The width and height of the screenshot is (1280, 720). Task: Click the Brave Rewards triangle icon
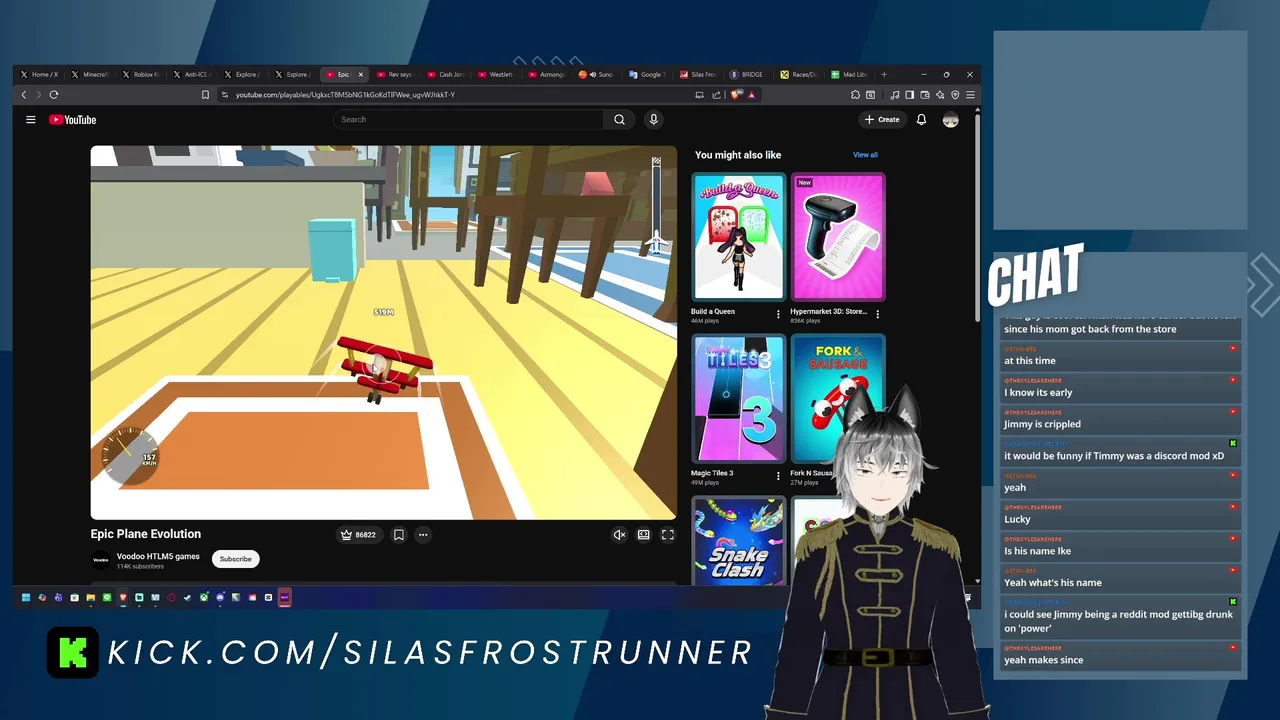pos(751,95)
